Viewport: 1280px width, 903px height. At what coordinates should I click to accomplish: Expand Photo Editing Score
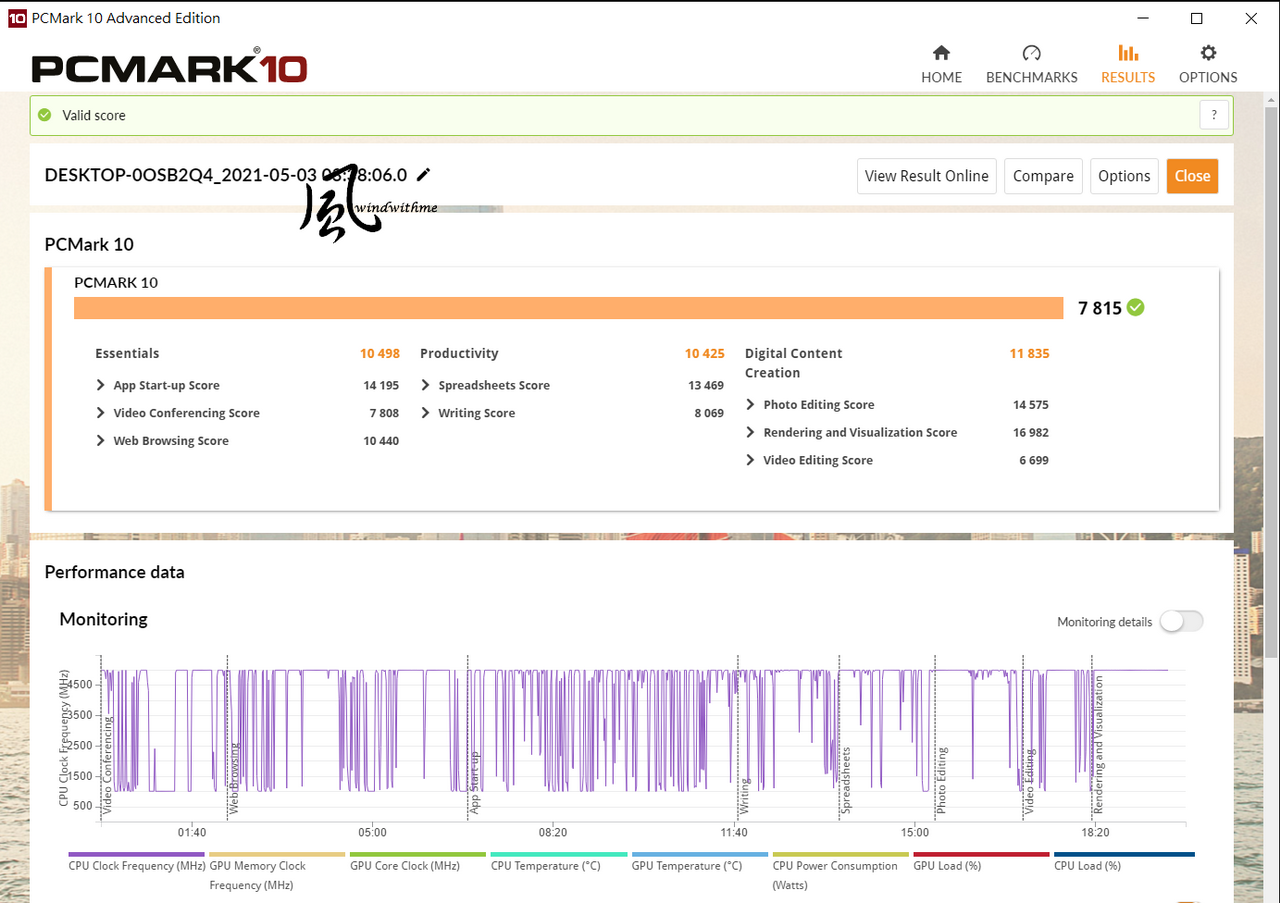(751, 405)
